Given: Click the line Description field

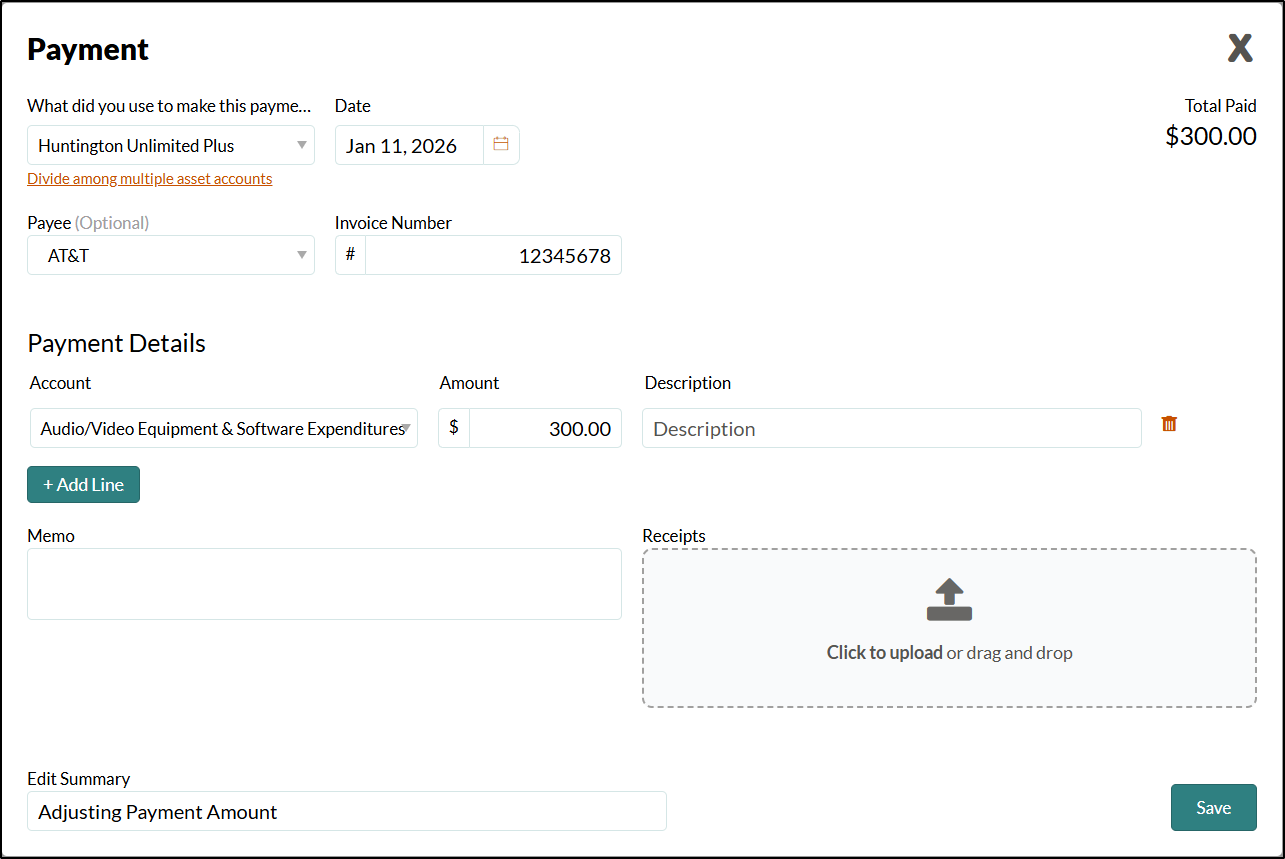Looking at the screenshot, I should pos(892,428).
